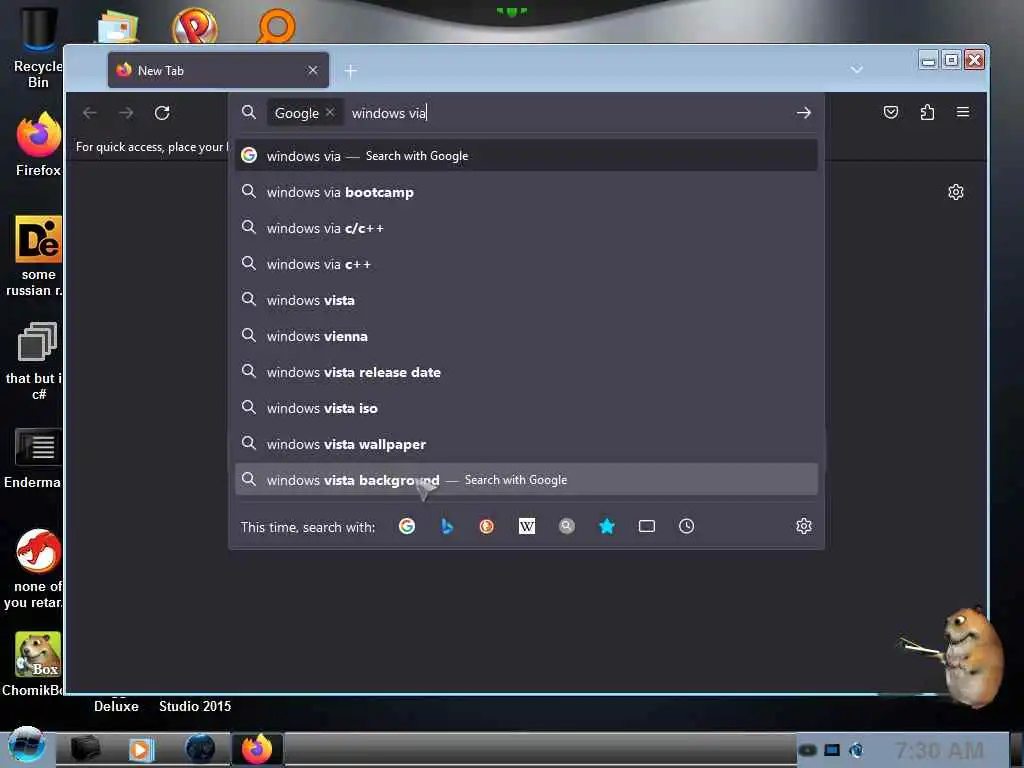
Task: Choose suggestion 'windows via c/c++'
Action: click(x=526, y=228)
